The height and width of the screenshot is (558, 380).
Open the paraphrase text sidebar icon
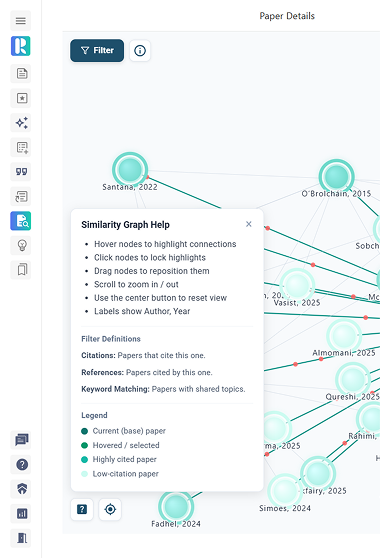[22, 196]
